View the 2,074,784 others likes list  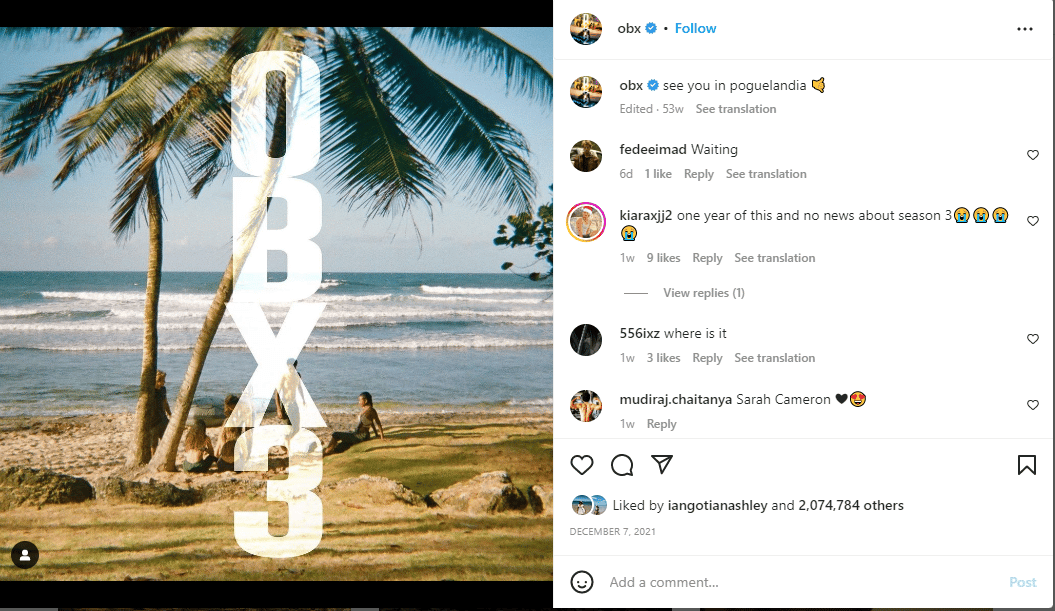tap(851, 506)
